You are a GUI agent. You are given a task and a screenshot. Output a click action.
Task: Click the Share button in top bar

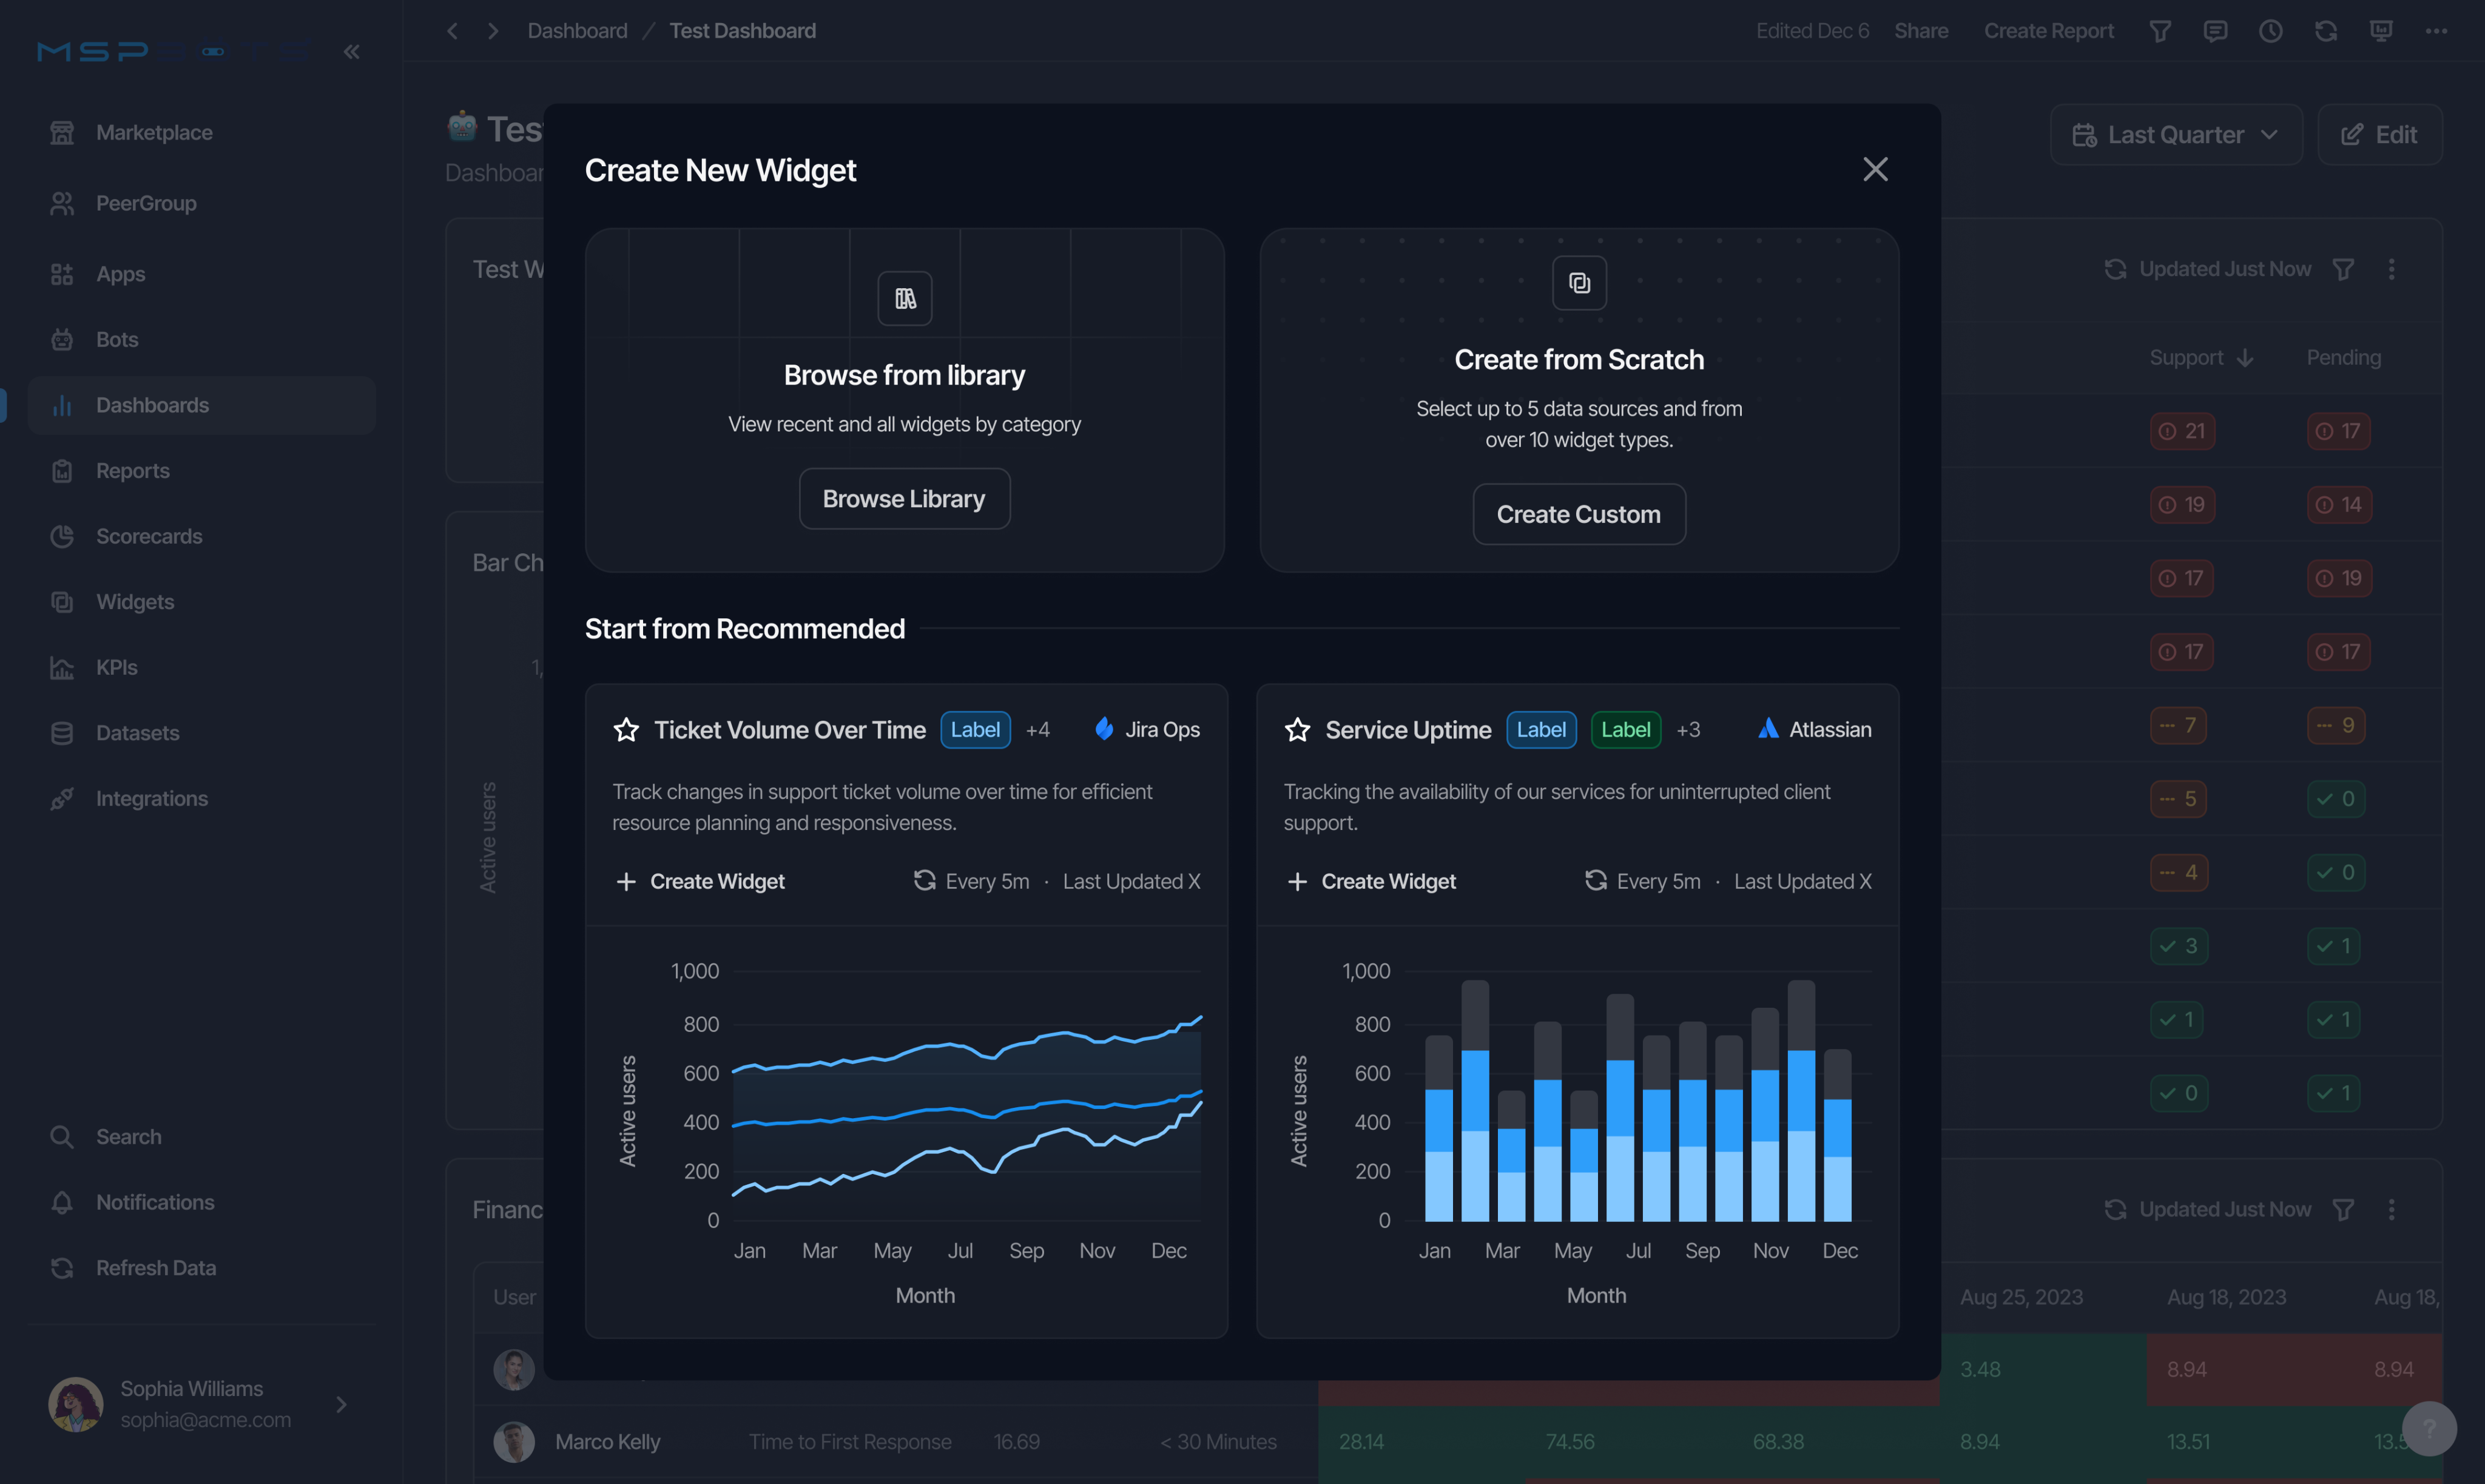pos(1920,31)
